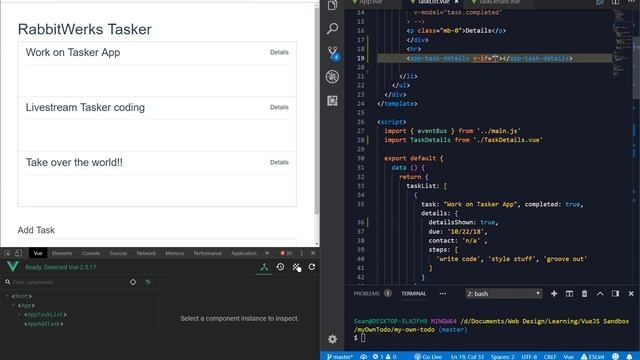Open the notifications bell icon
This screenshot has height=360, width=640.
(x=629, y=356)
